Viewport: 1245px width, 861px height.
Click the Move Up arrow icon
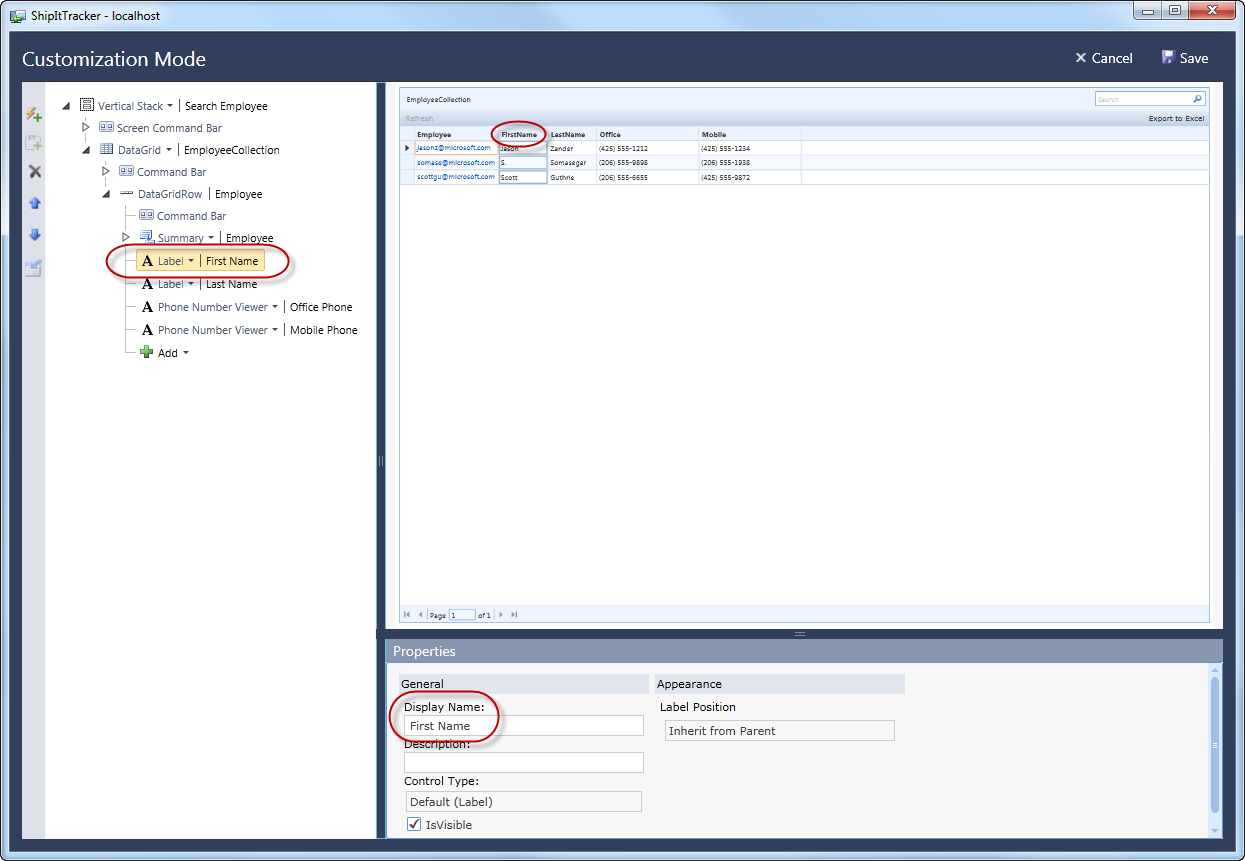tap(33, 202)
